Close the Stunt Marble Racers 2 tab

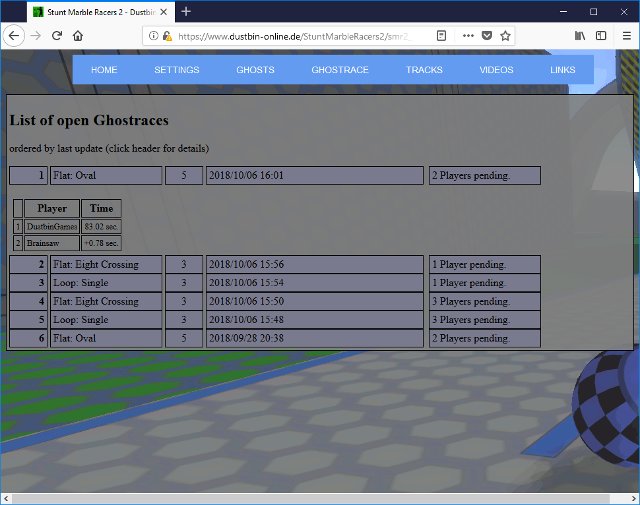click(x=163, y=12)
